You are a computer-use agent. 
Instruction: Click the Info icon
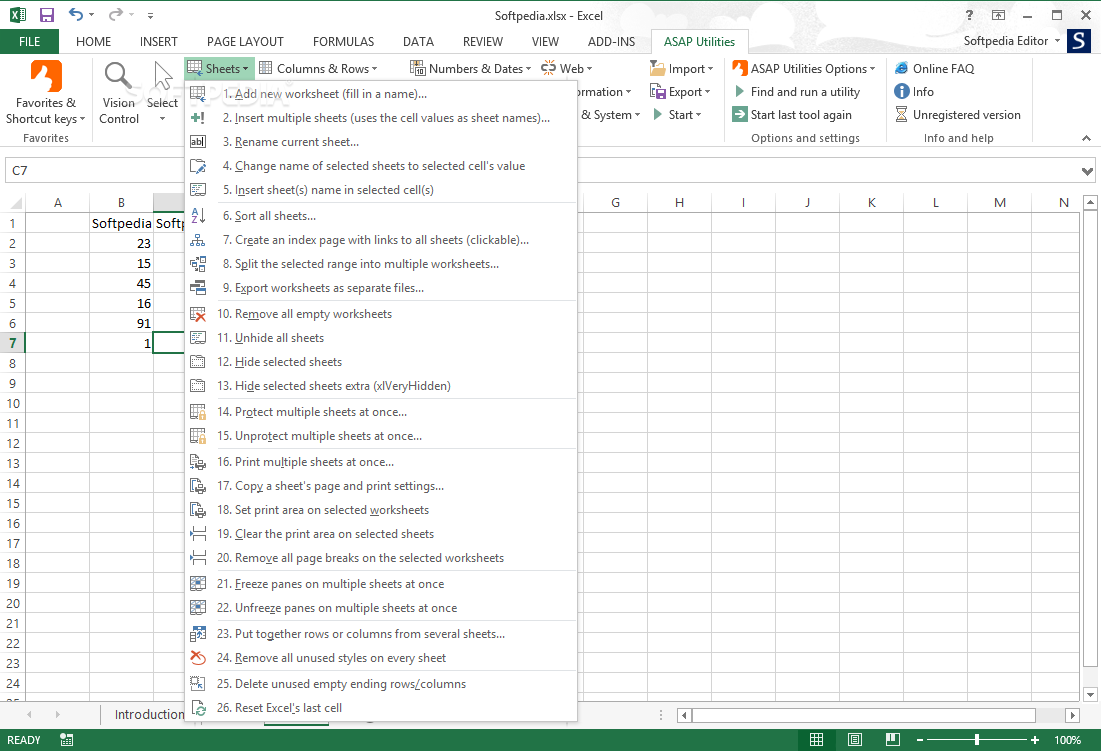click(x=902, y=92)
